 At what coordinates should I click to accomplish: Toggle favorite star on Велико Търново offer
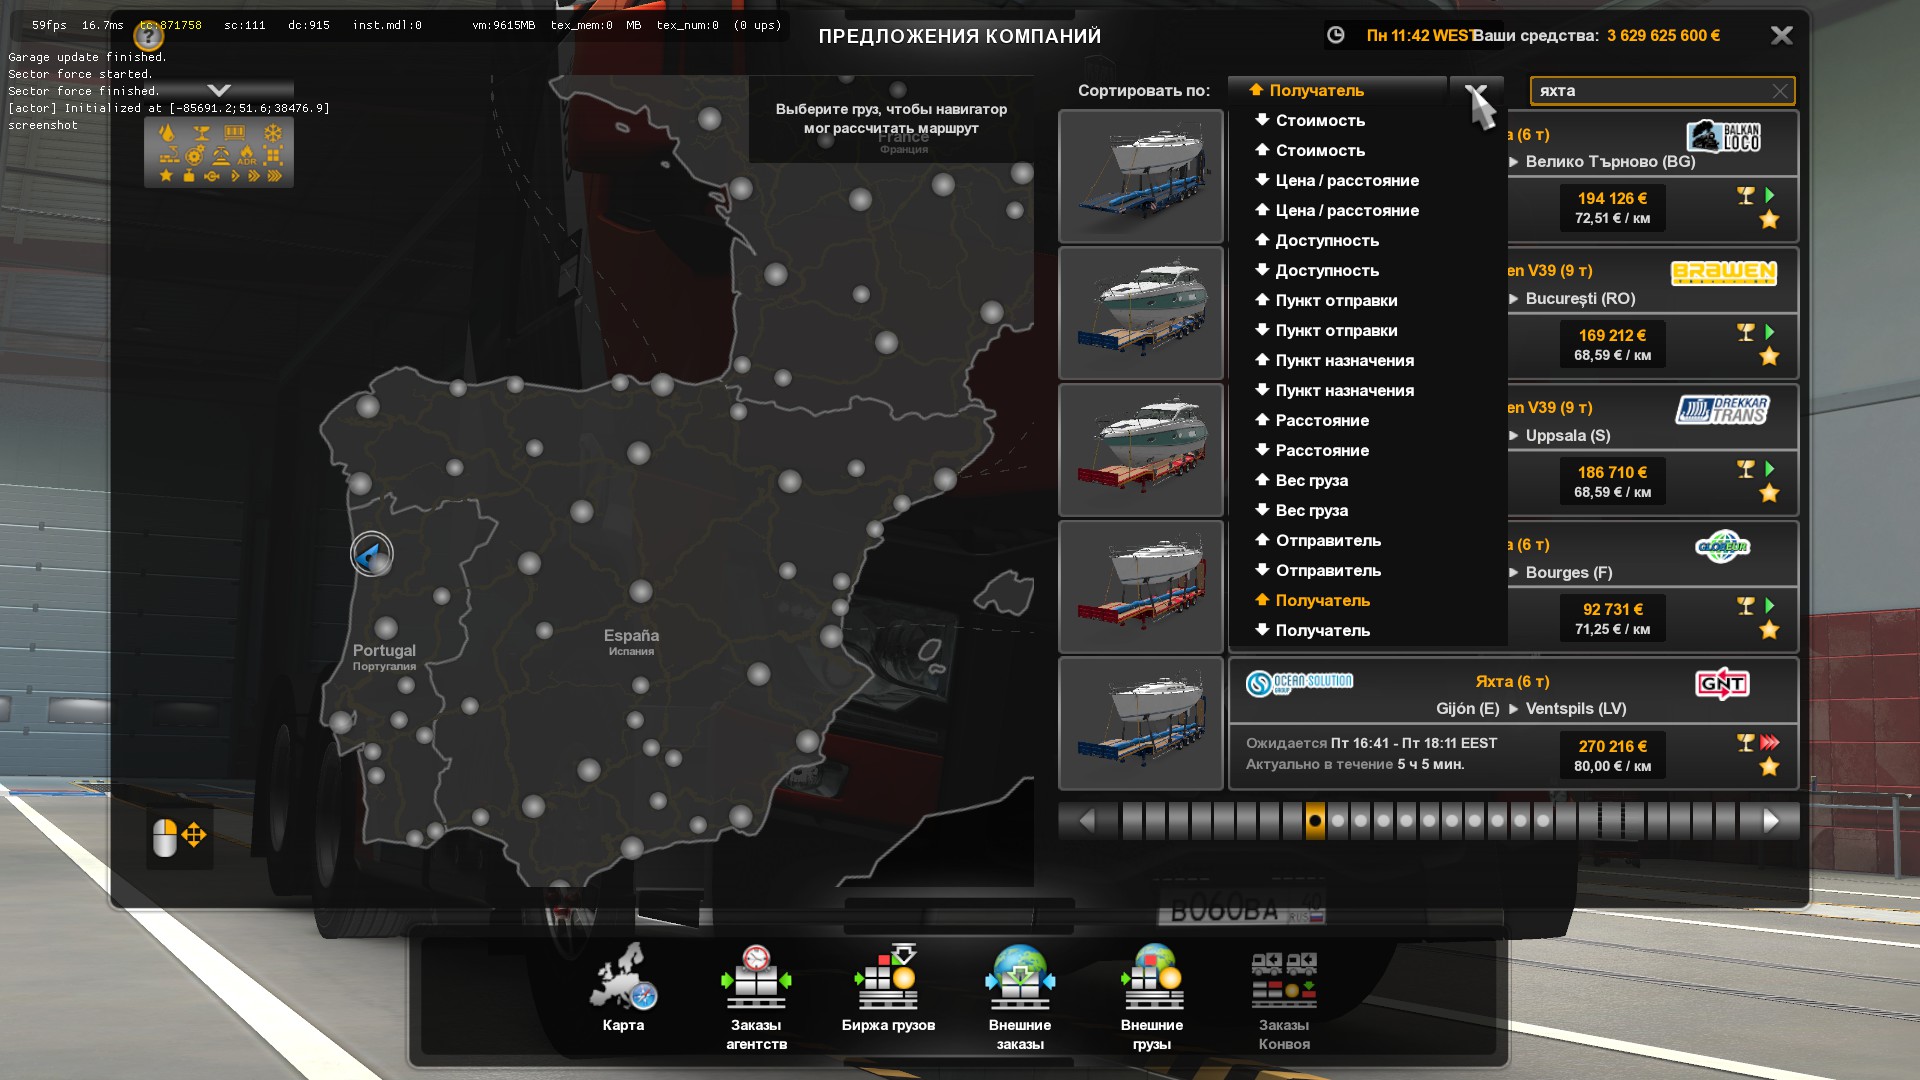[x=1769, y=220]
